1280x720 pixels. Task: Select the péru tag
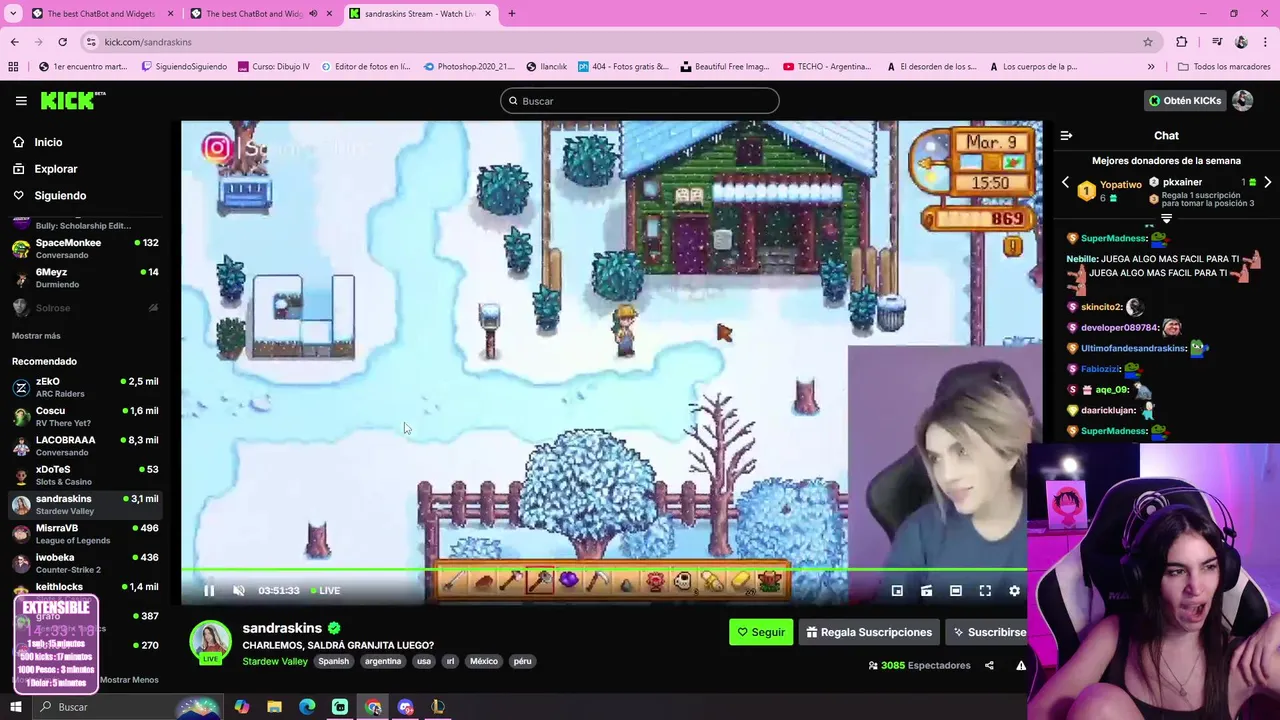(523, 661)
